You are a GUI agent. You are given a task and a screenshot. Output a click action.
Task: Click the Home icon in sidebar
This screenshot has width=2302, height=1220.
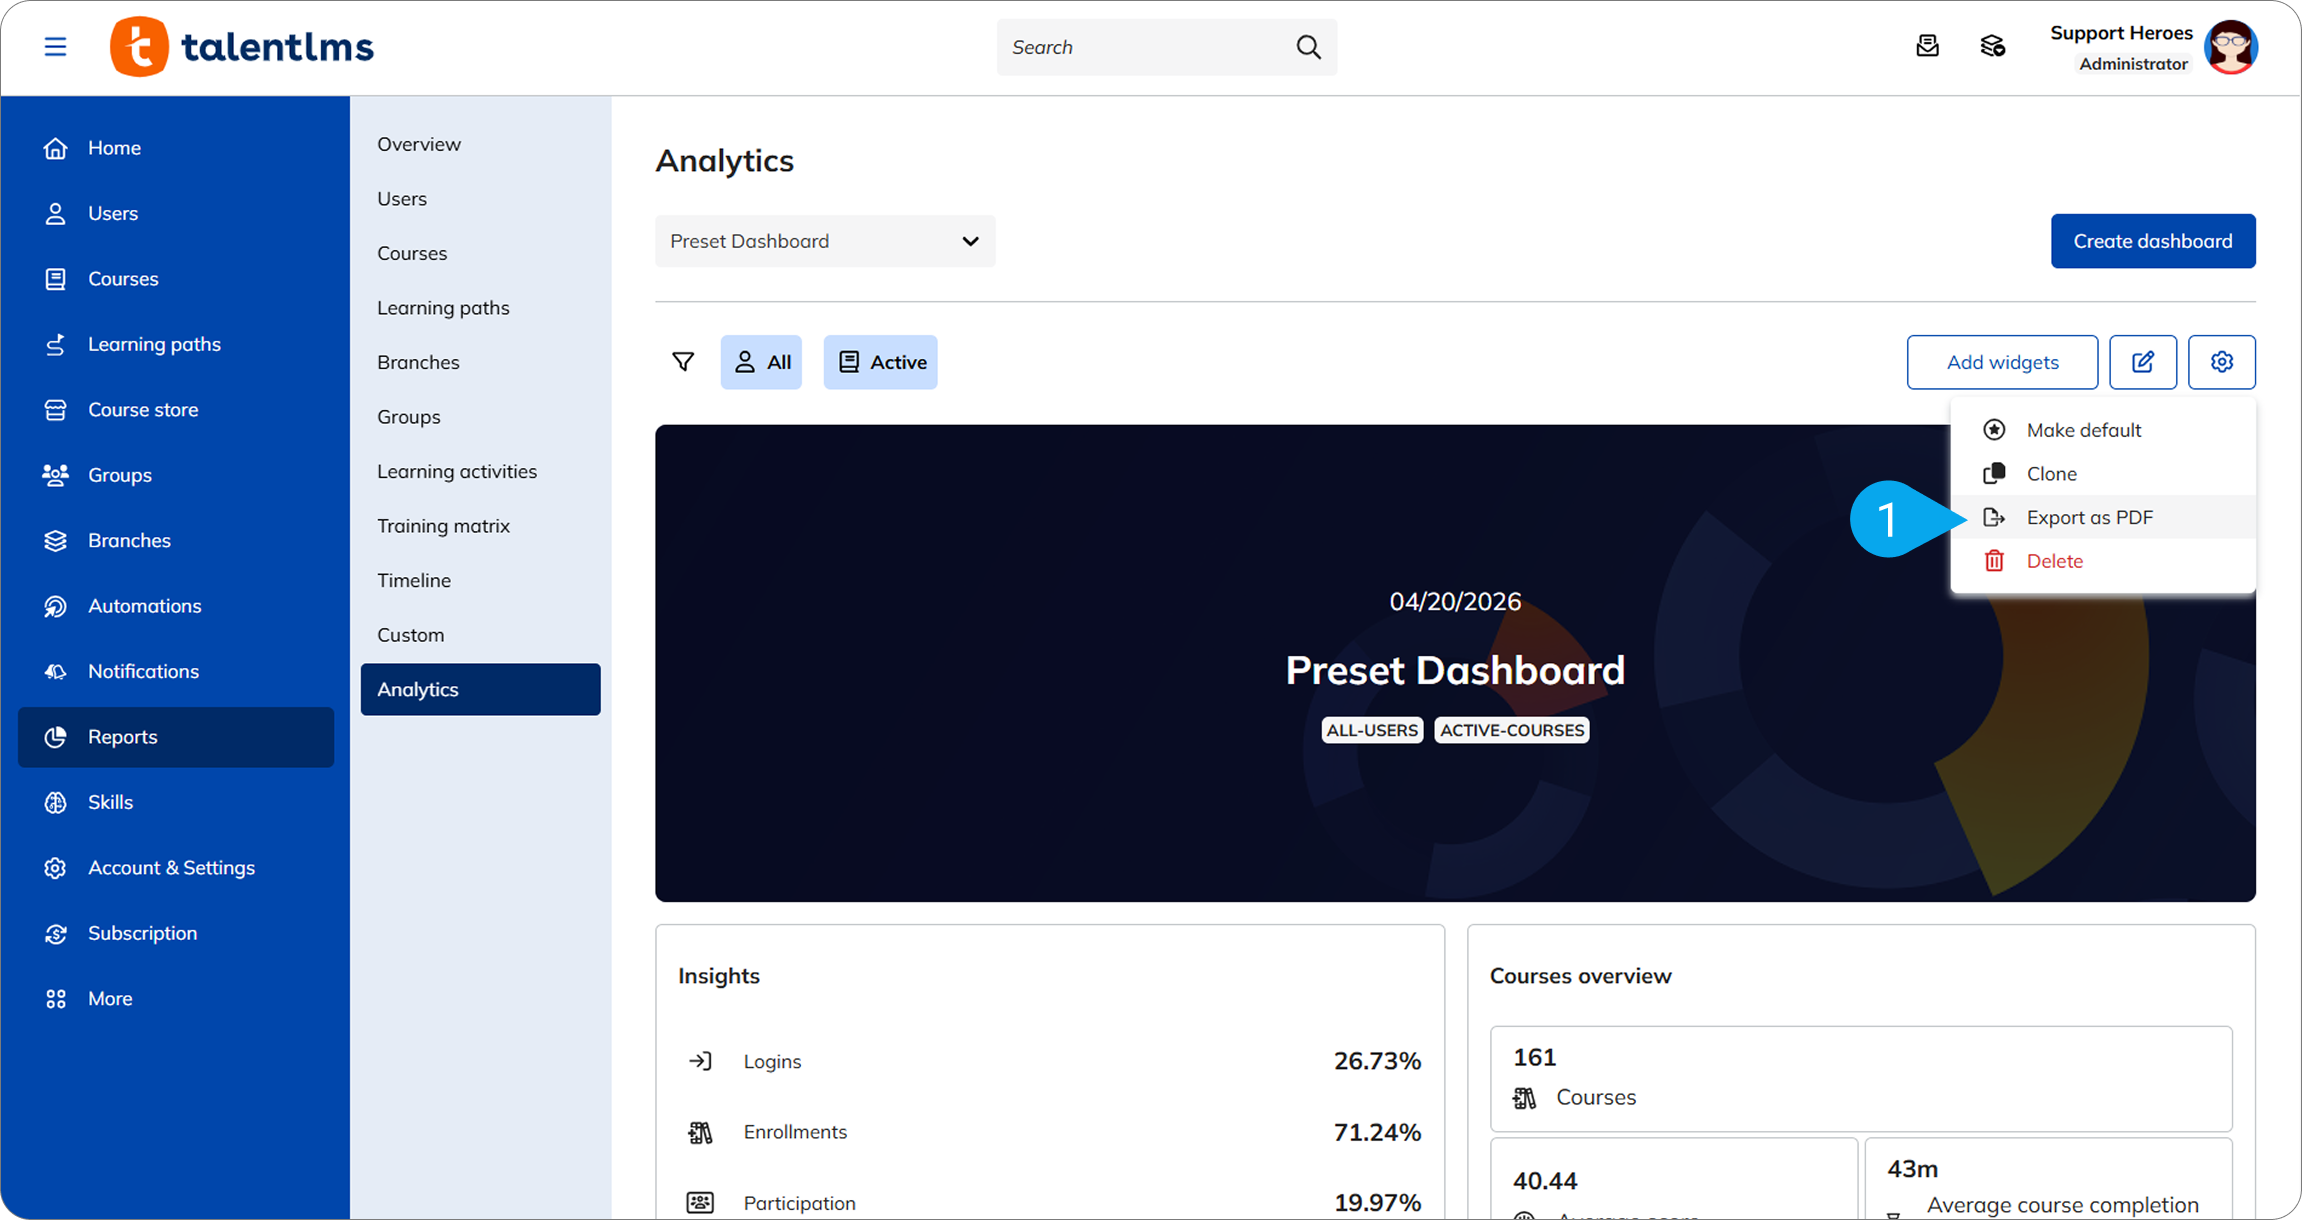pyautogui.click(x=56, y=148)
